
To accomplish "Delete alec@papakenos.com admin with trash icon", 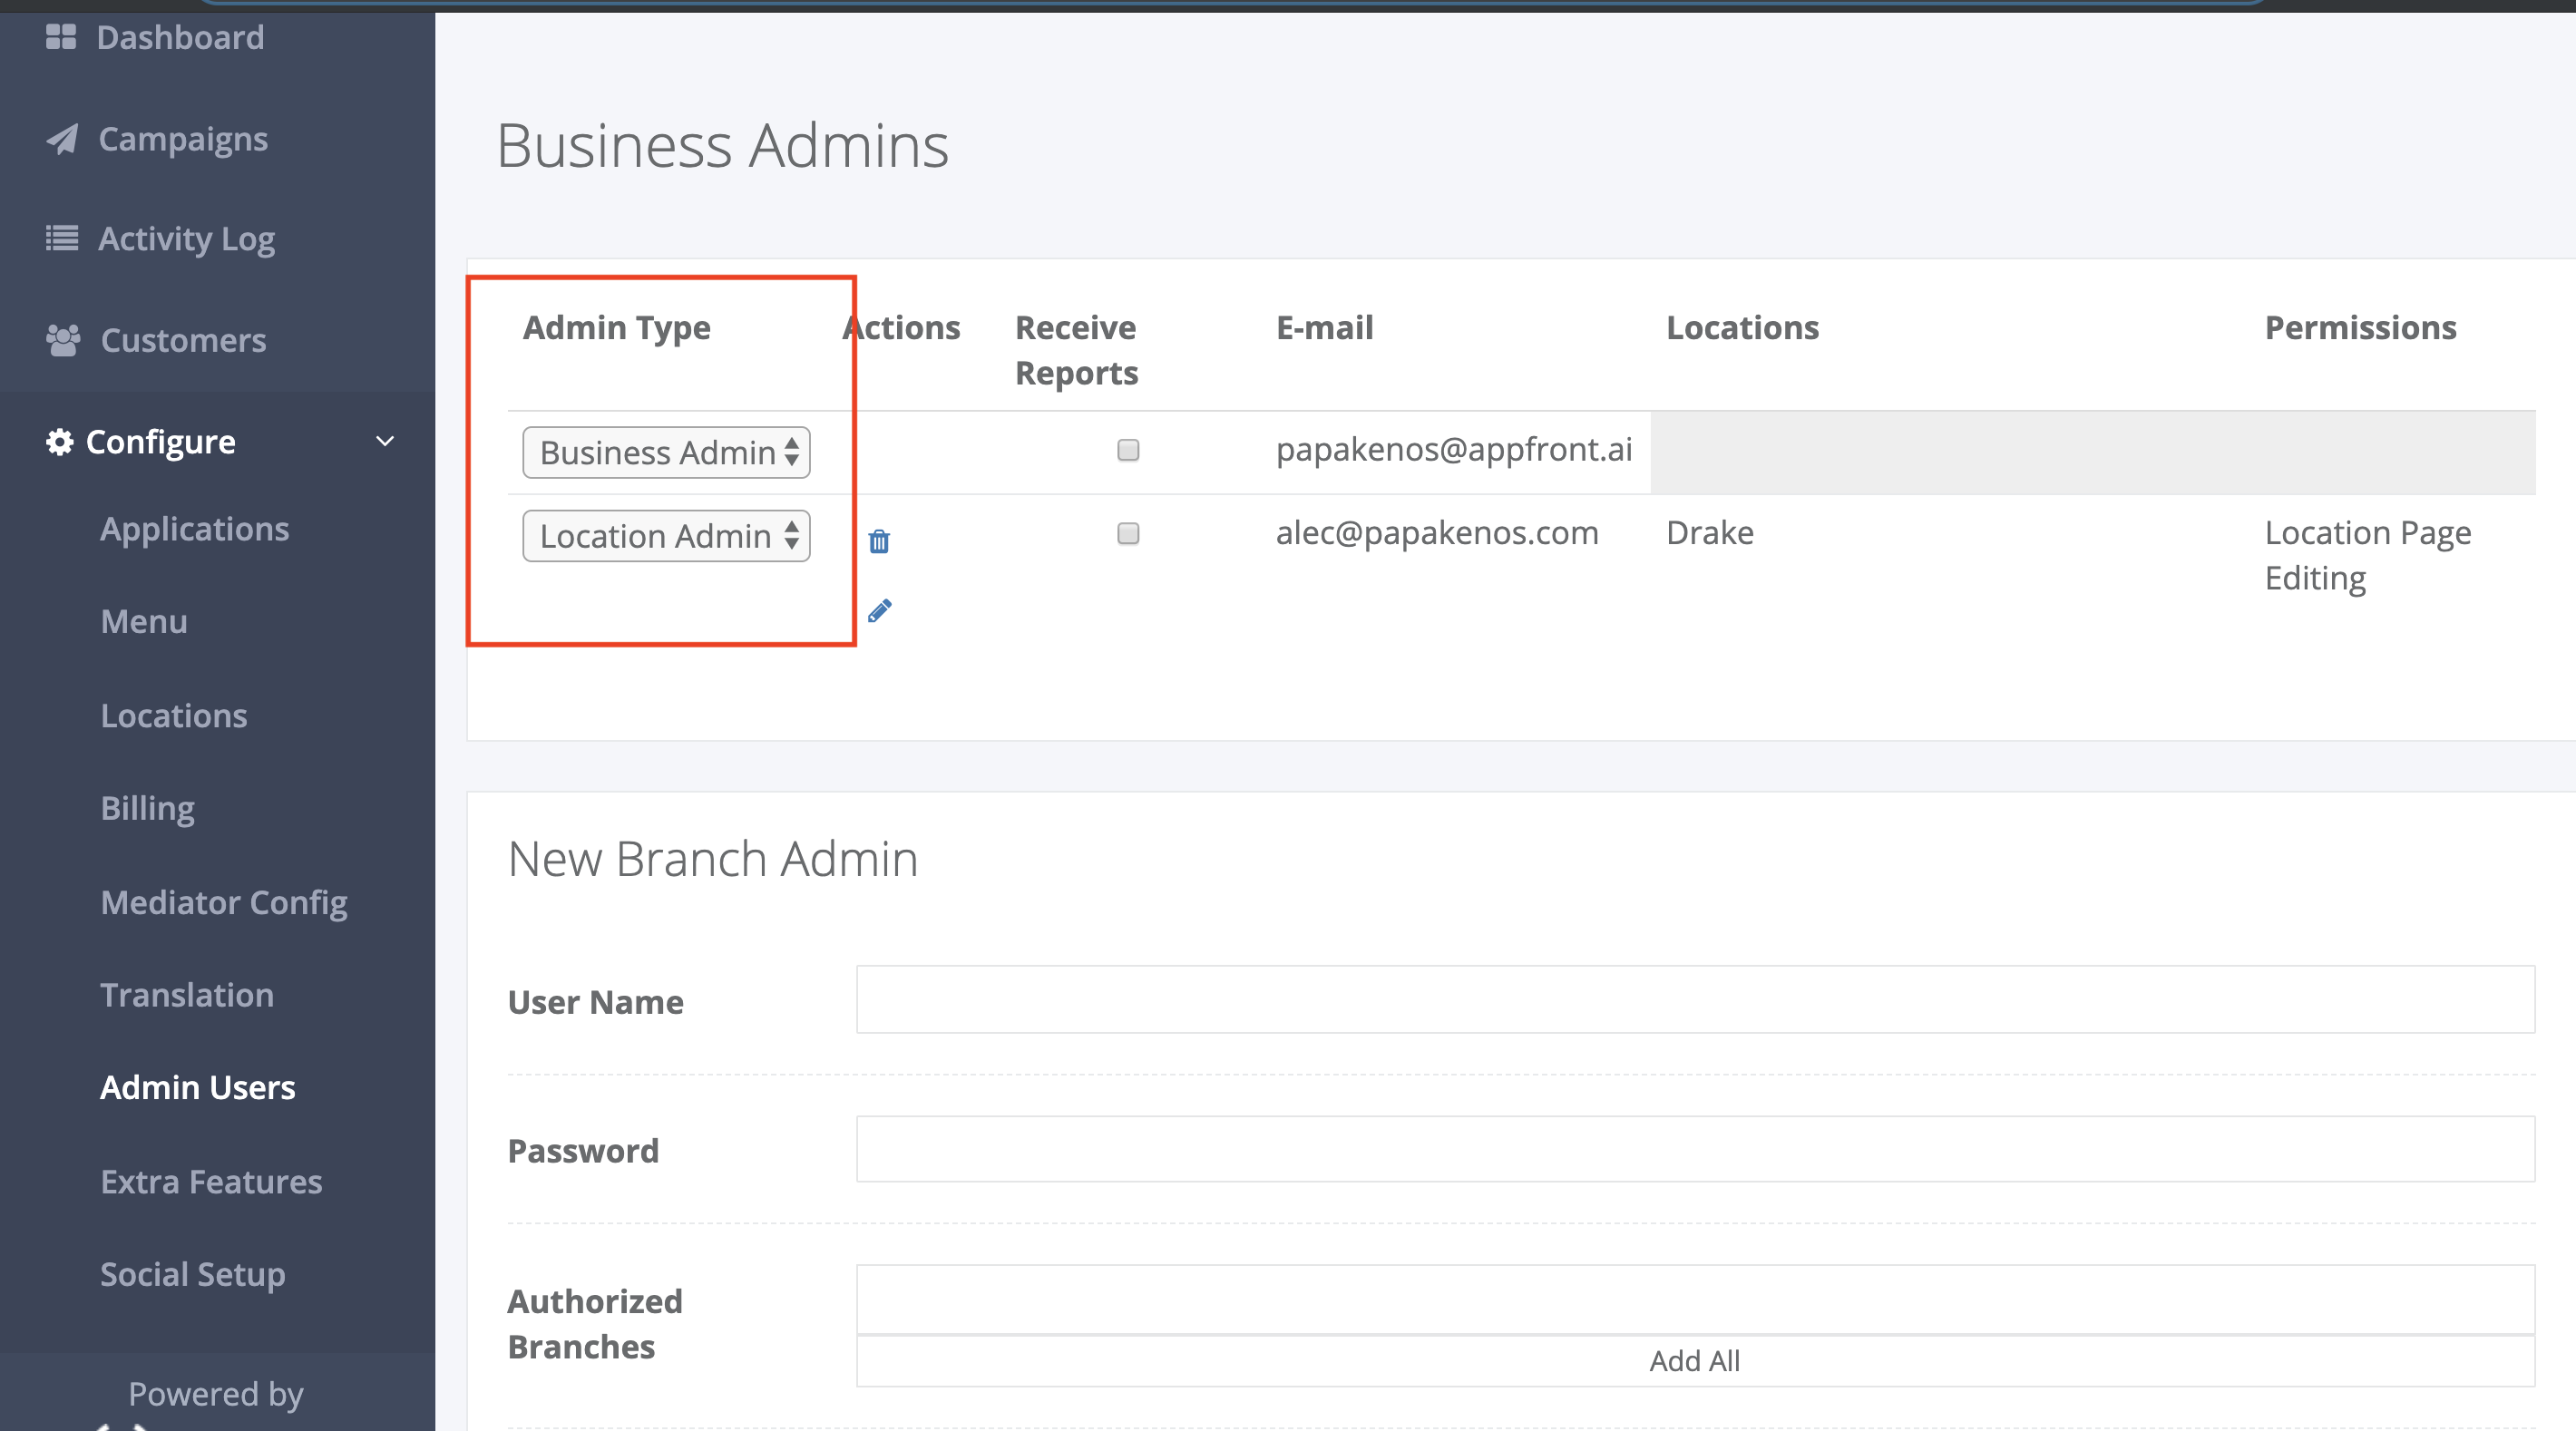I will pyautogui.click(x=879, y=541).
